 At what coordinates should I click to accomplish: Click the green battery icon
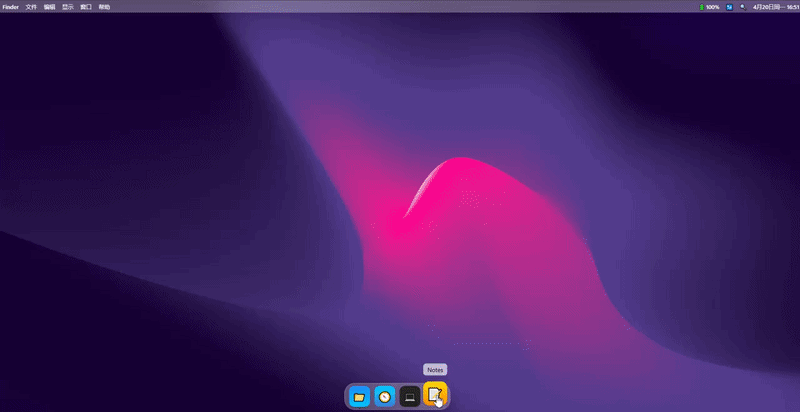[700, 6]
